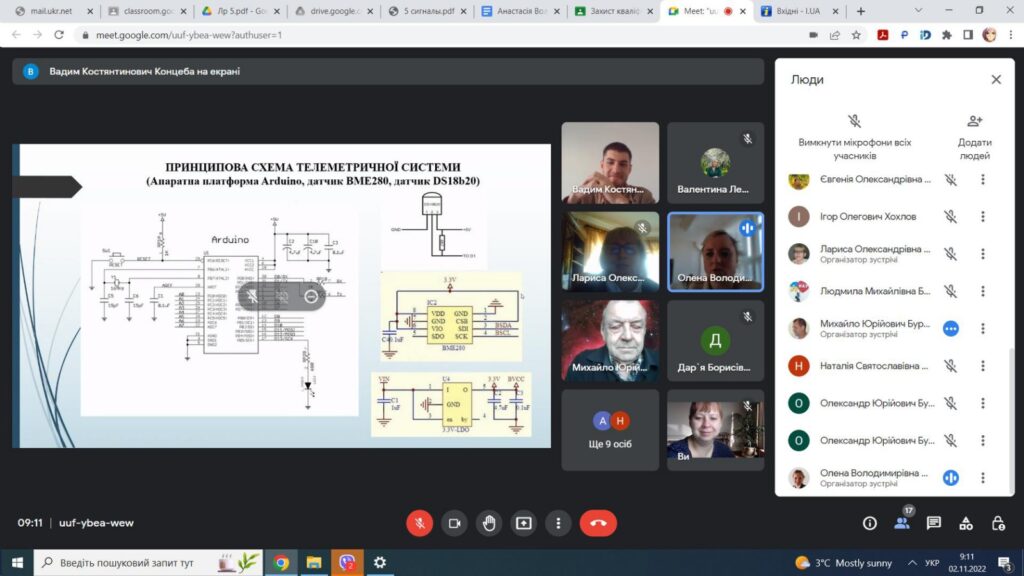
Task: Open options menu for Наталія Святославівна
Action: coord(982,366)
